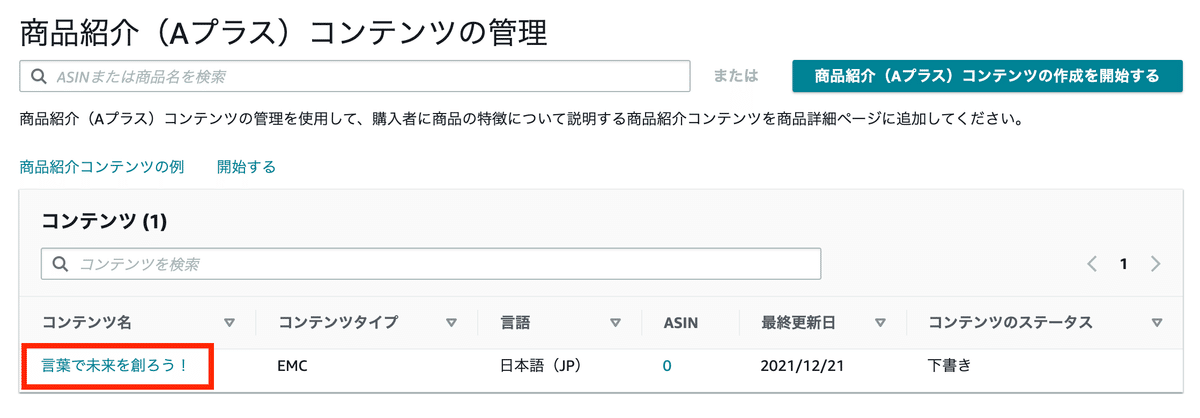The height and width of the screenshot is (418, 1200).
Task: Focus the コンテンツを検索 search field
Action: click(431, 264)
